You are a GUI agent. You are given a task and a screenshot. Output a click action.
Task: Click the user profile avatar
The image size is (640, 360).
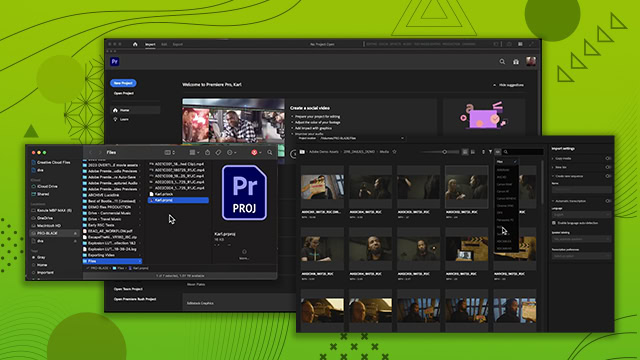[x=531, y=62]
